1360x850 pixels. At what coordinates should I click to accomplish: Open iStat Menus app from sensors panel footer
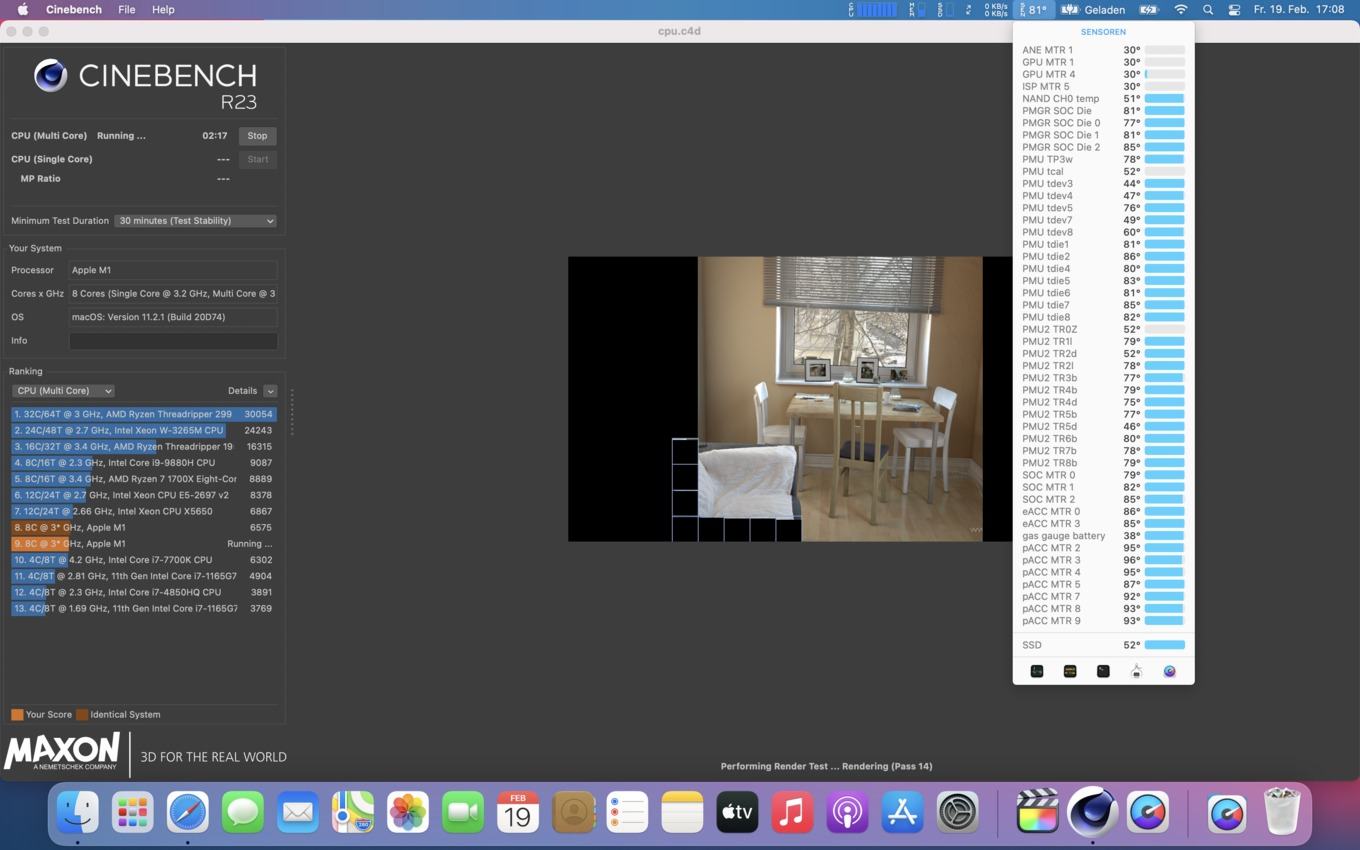coord(1169,671)
